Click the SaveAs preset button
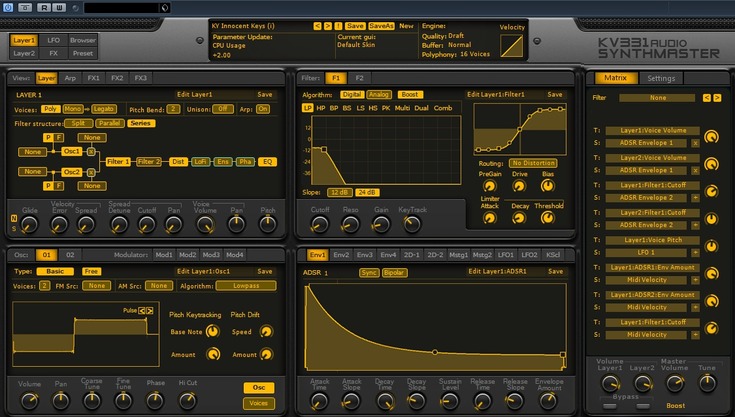The image size is (735, 417). click(x=381, y=26)
